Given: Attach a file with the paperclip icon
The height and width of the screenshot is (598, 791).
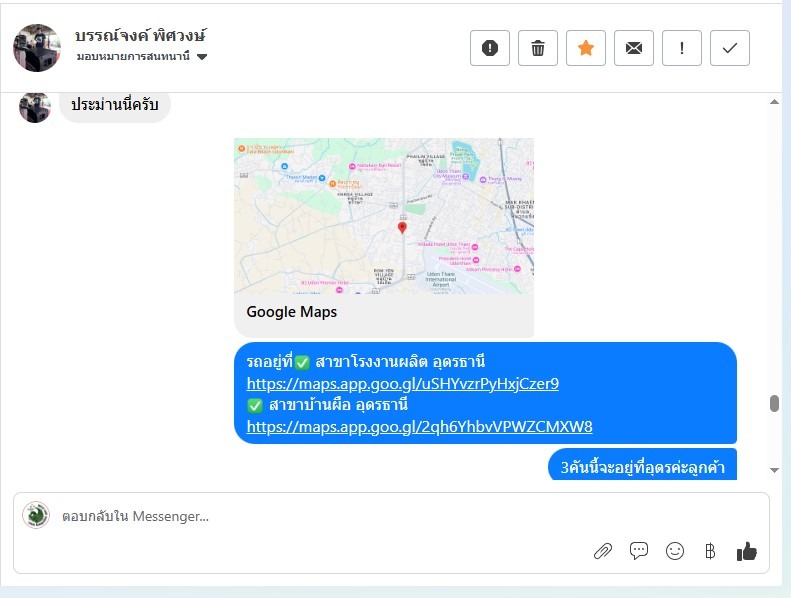Looking at the screenshot, I should 603,551.
